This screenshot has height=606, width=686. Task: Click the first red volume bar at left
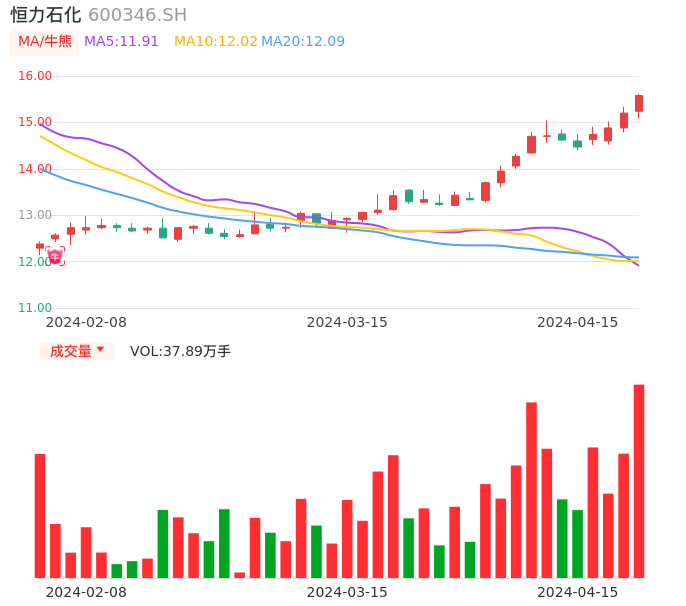(40, 516)
